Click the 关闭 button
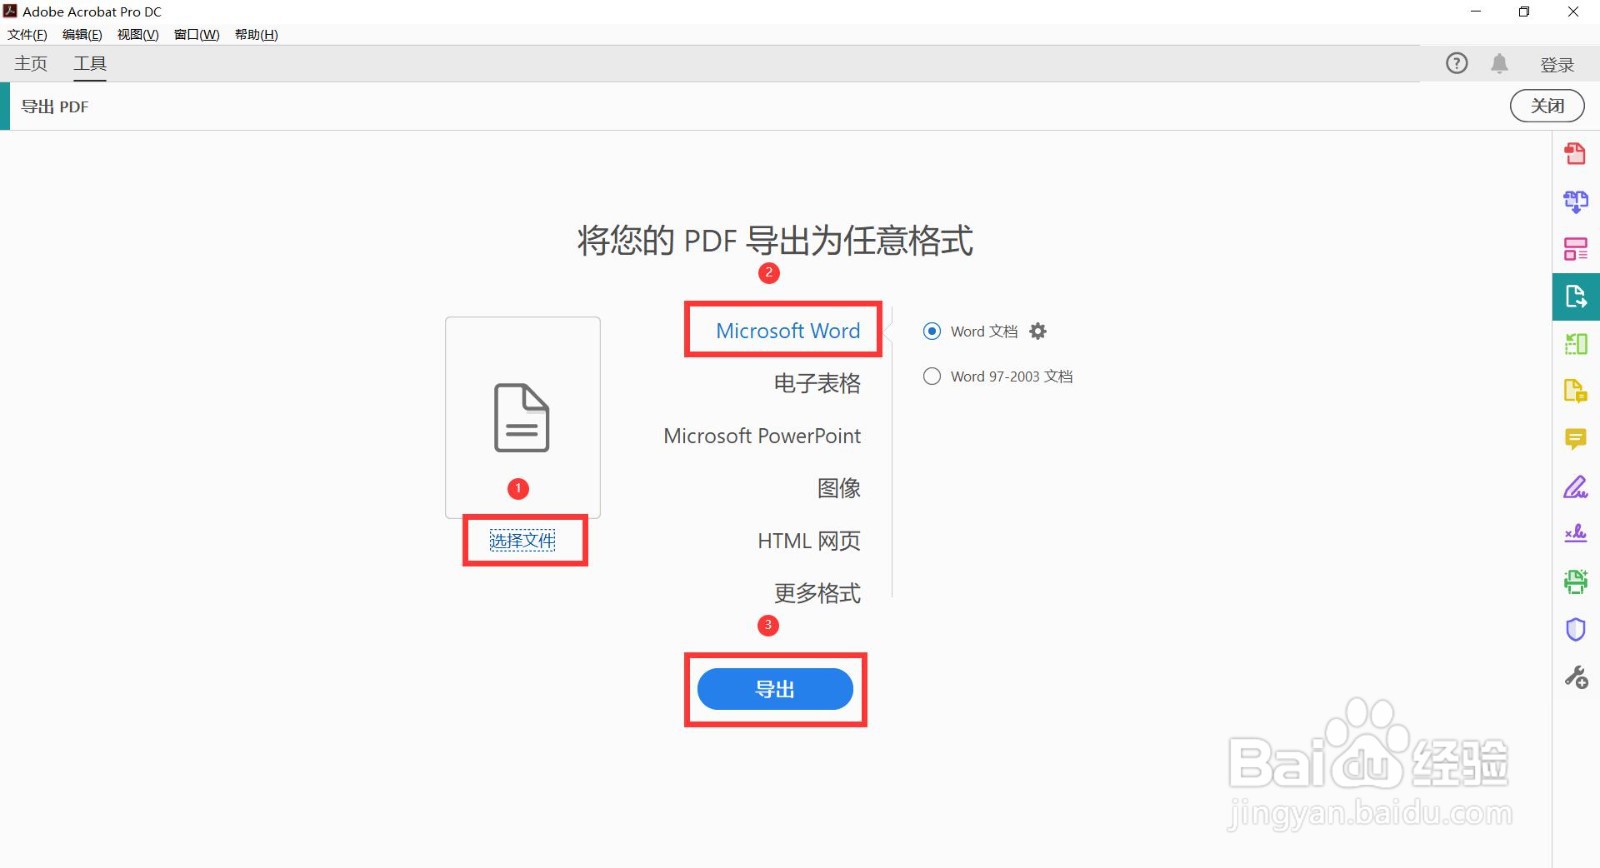Screen dimensions: 1600x868 1547,106
